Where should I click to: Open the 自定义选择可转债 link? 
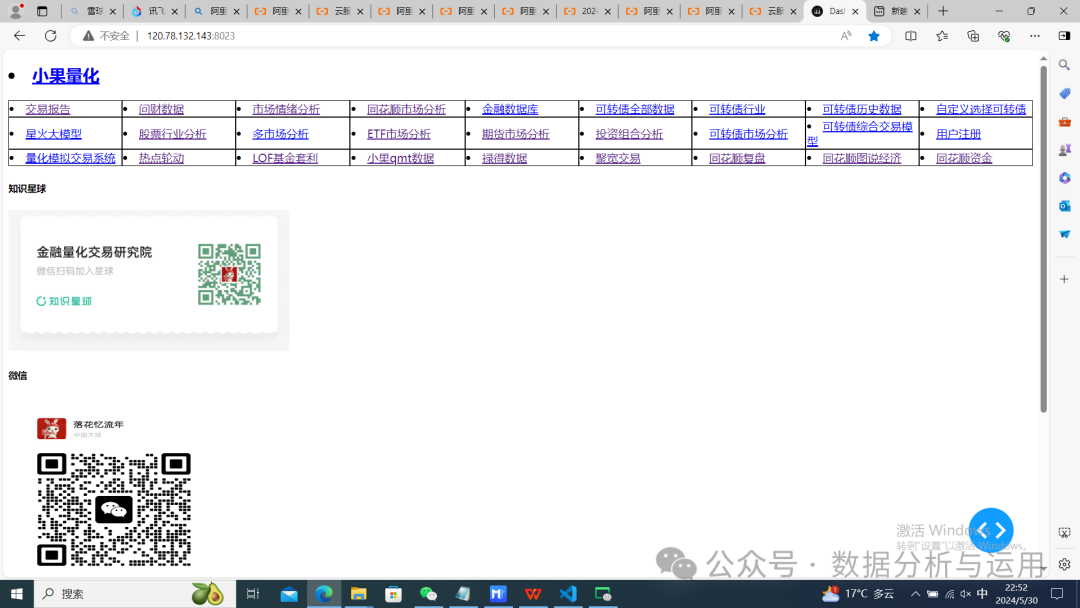(981, 109)
